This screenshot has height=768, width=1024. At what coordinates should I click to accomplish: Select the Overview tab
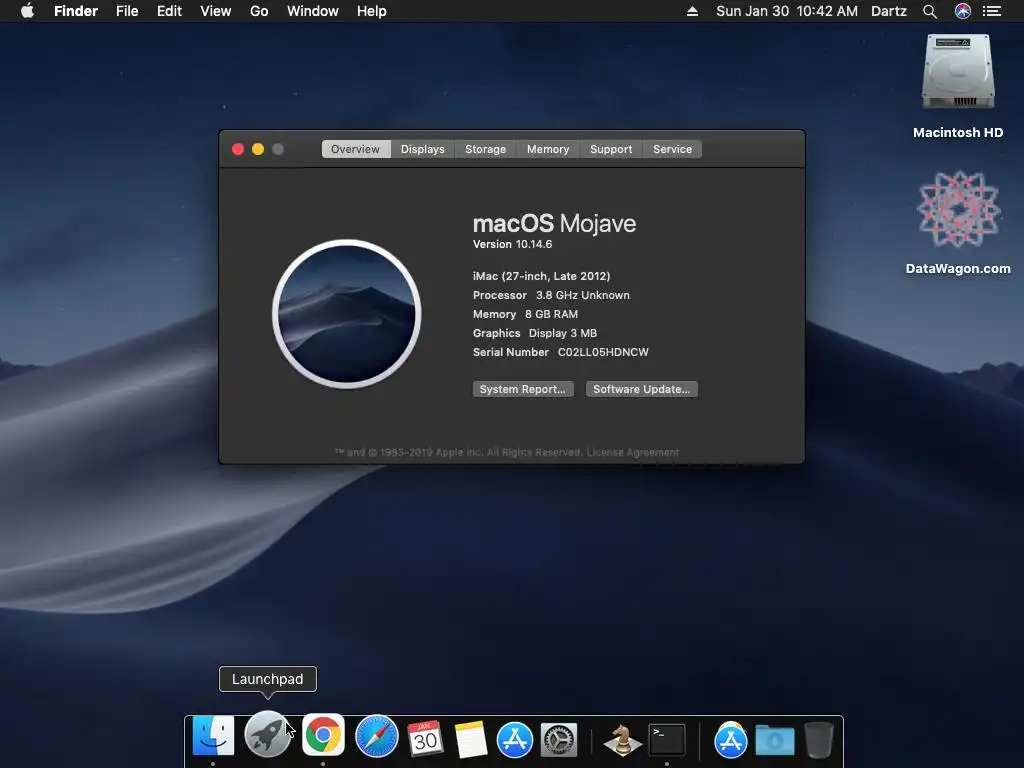pos(355,149)
